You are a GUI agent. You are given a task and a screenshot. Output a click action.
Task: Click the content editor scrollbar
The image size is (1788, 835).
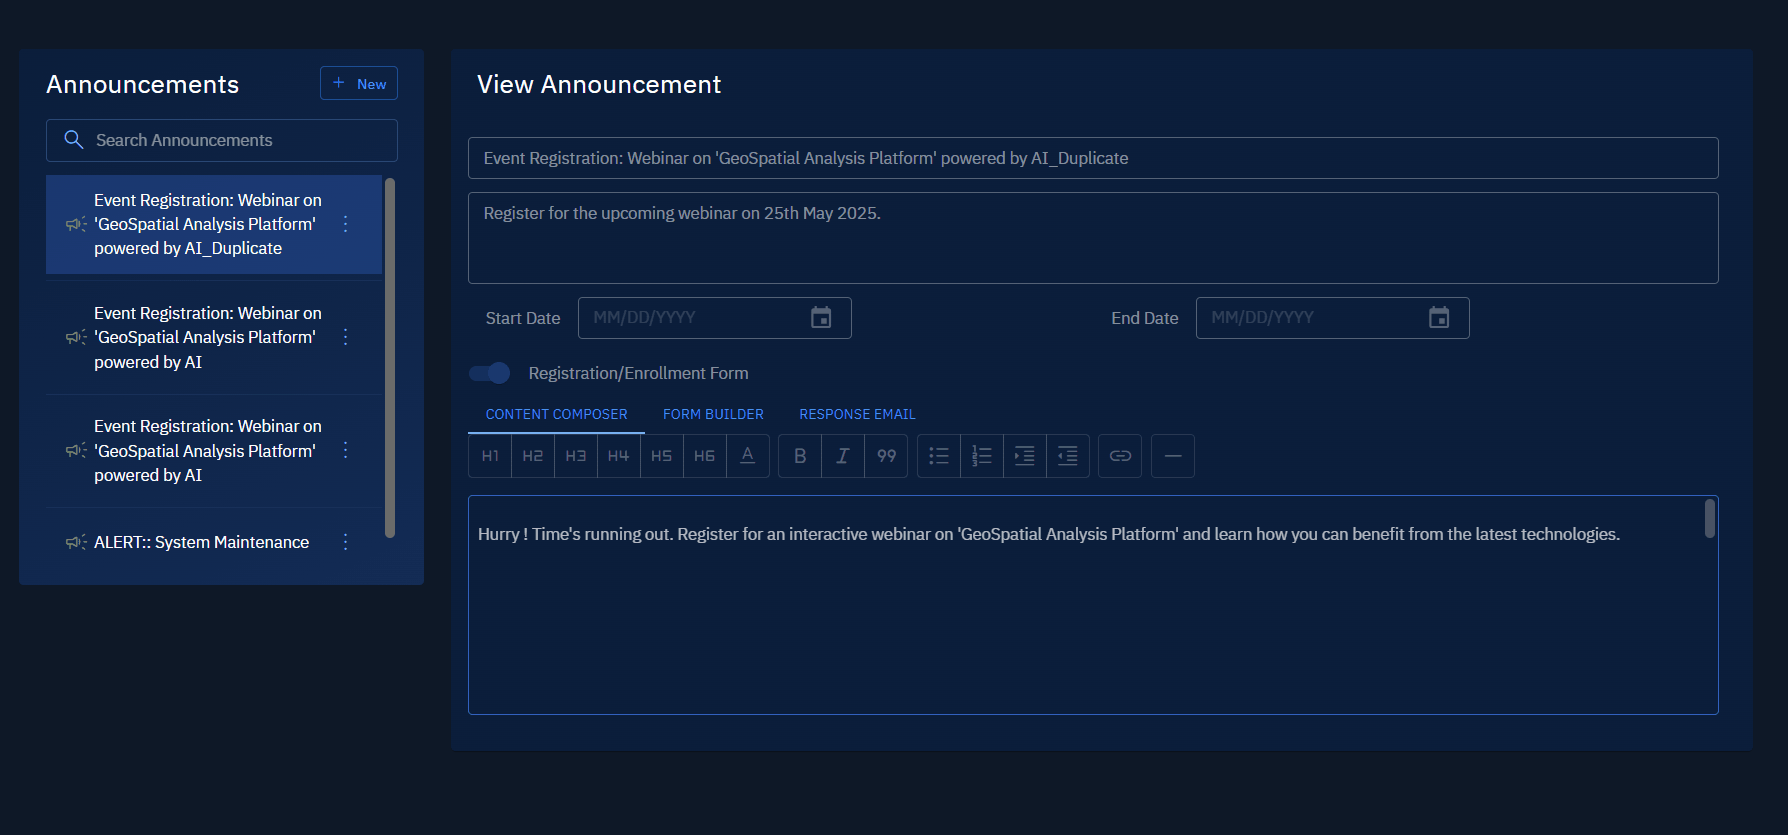(1710, 518)
